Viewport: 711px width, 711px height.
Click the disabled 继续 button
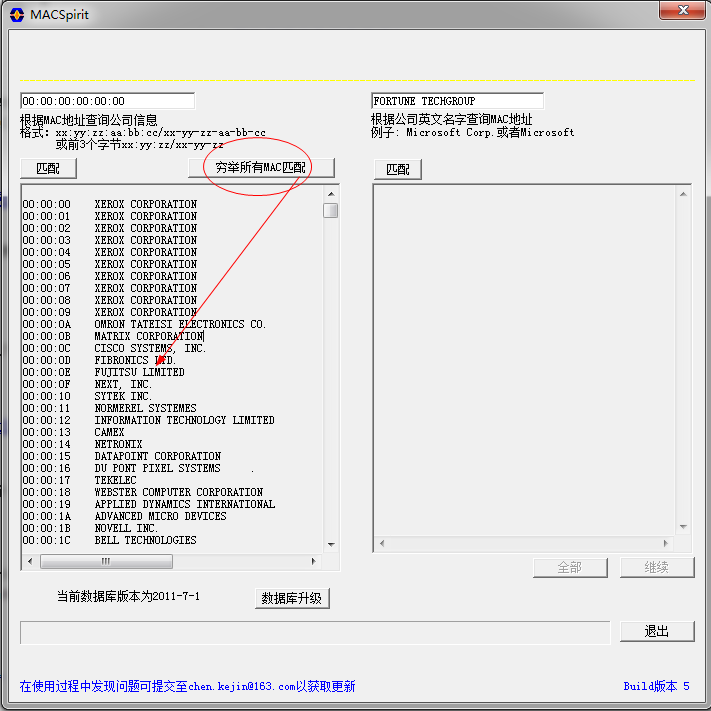[657, 568]
